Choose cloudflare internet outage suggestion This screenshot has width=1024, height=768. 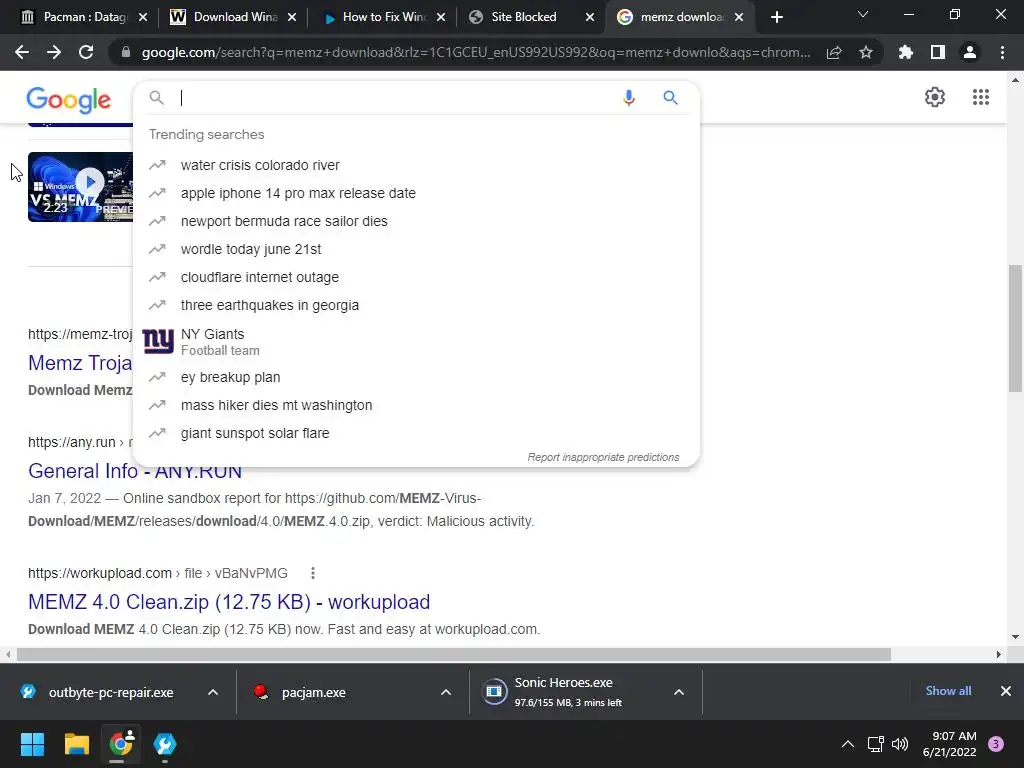(x=416, y=278)
